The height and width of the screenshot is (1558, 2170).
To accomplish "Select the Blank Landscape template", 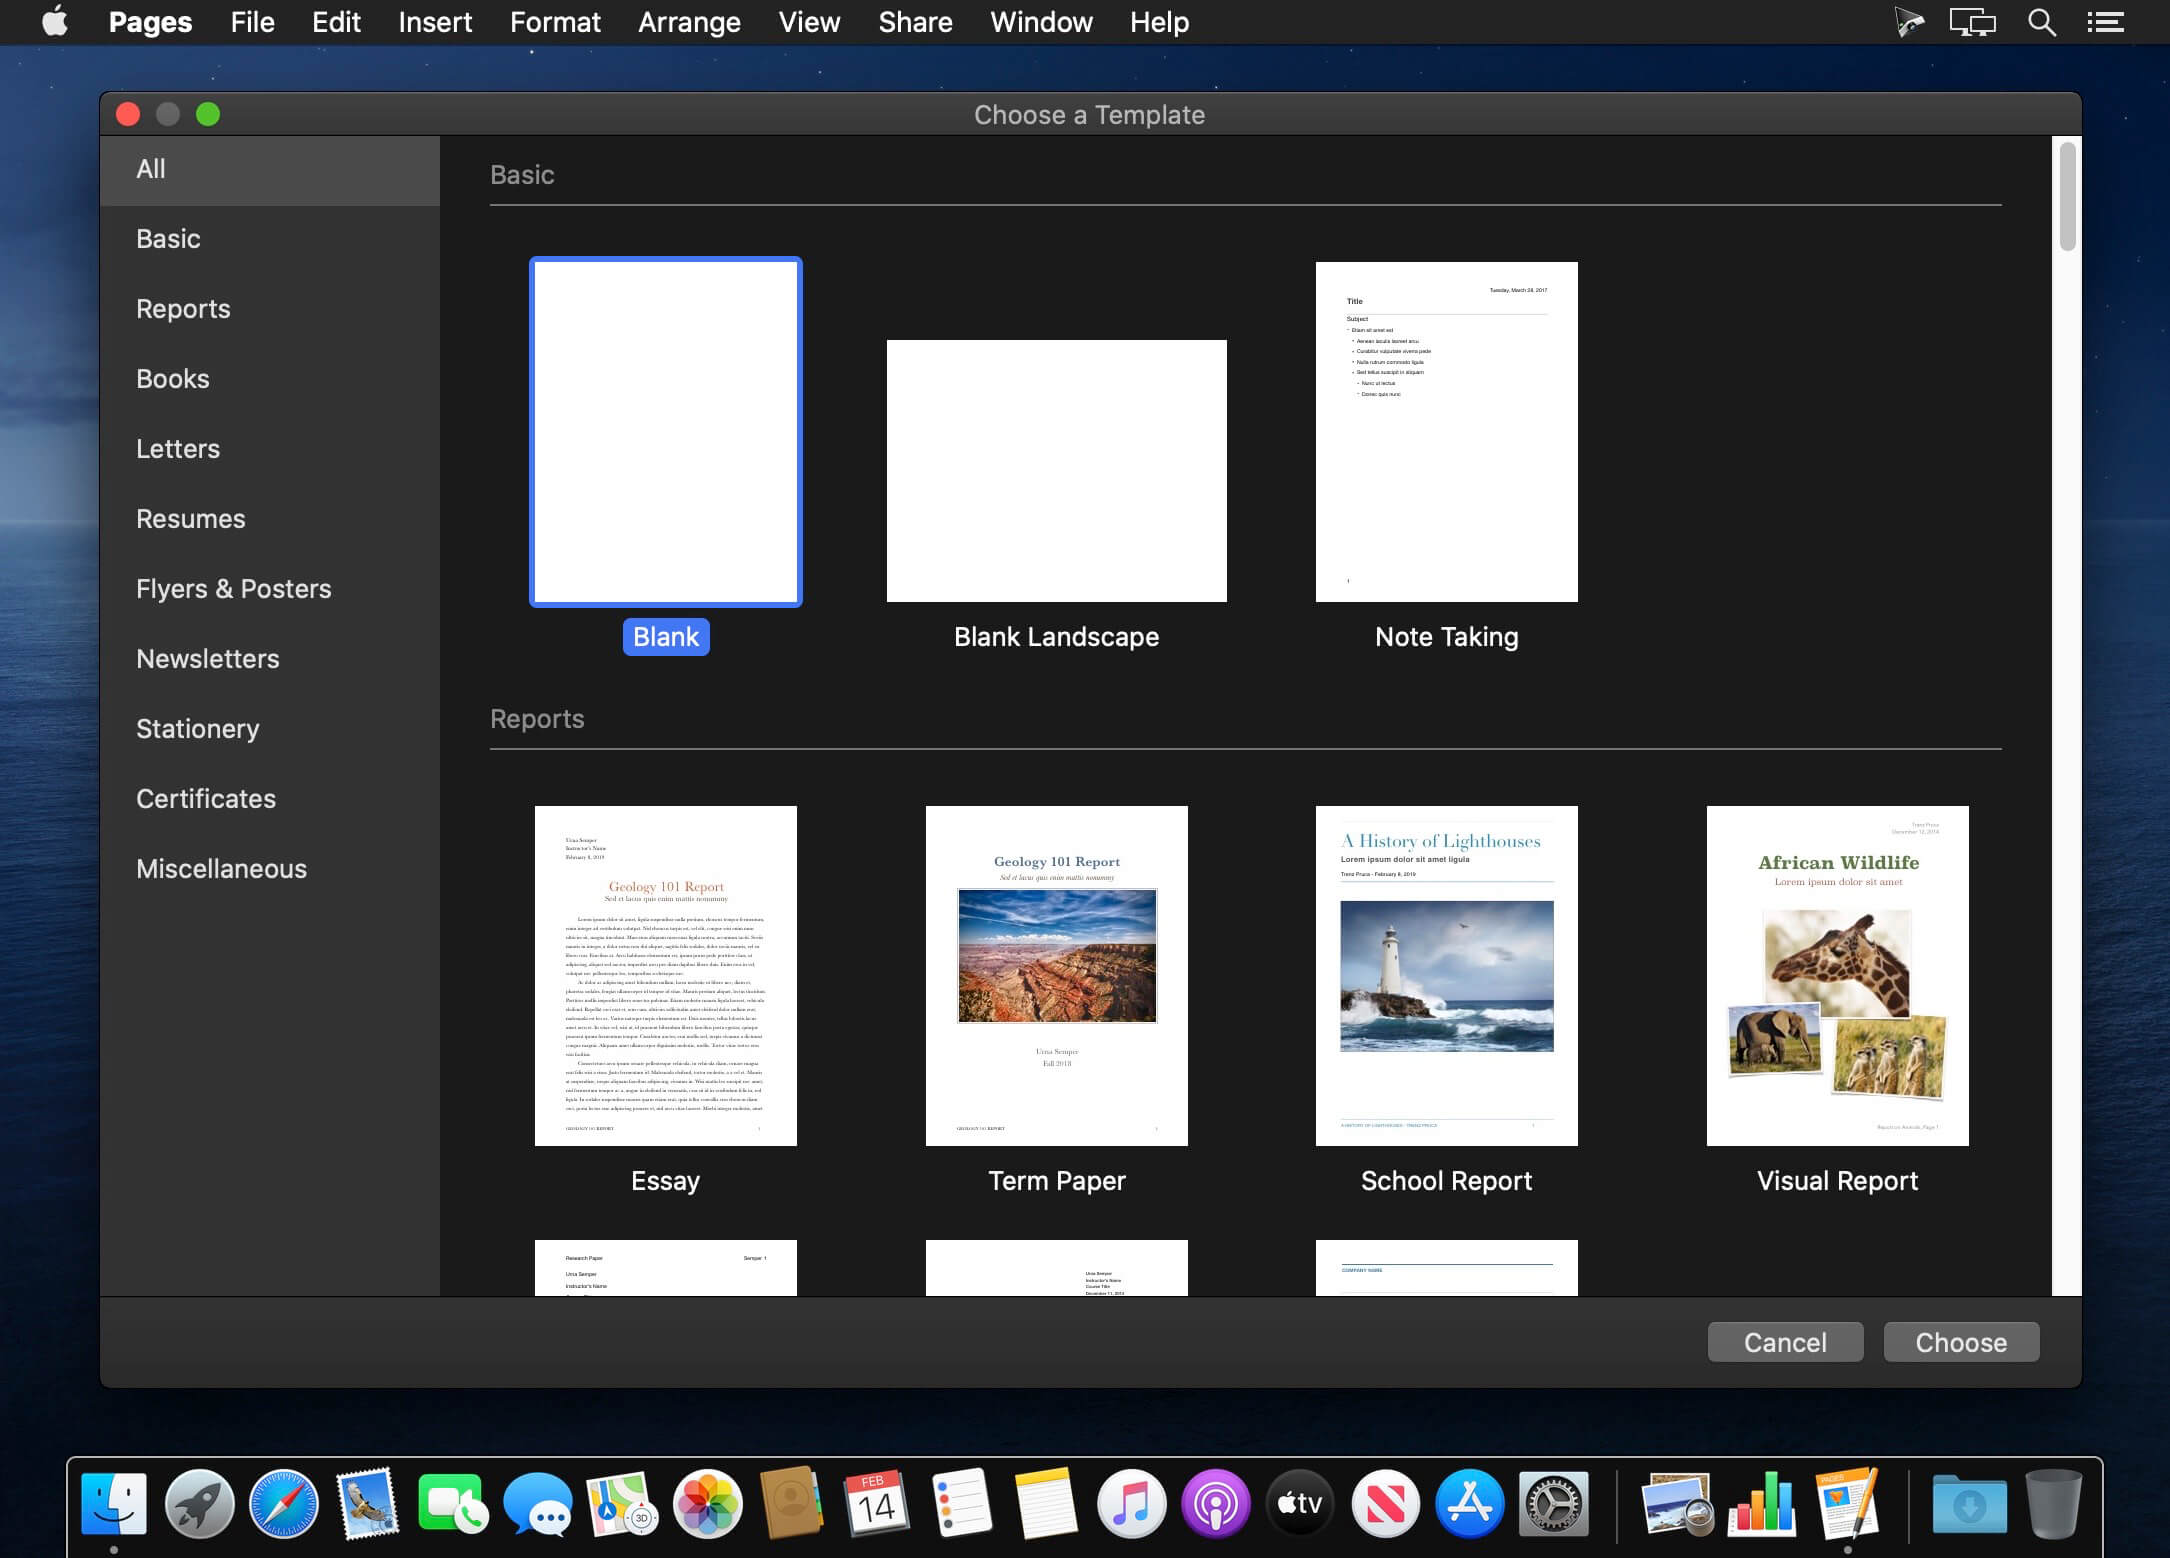I will point(1055,468).
